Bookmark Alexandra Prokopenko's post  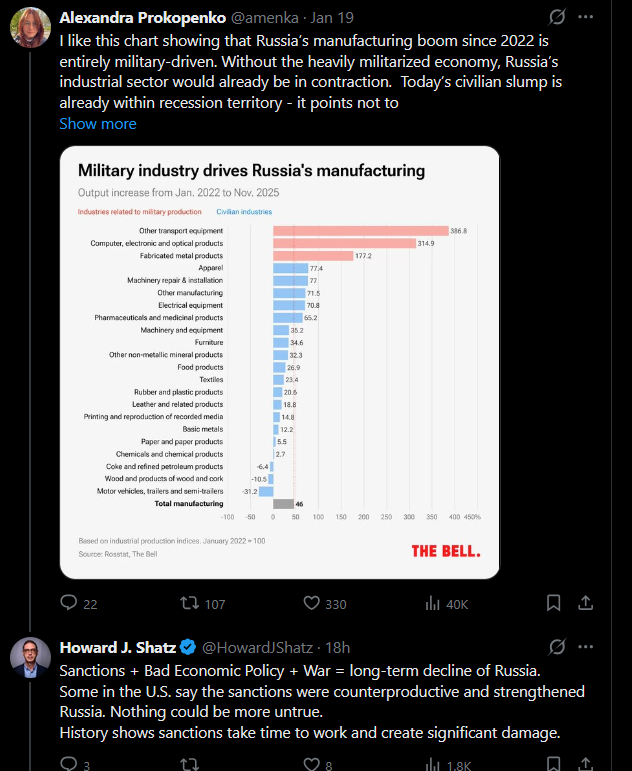point(554,603)
